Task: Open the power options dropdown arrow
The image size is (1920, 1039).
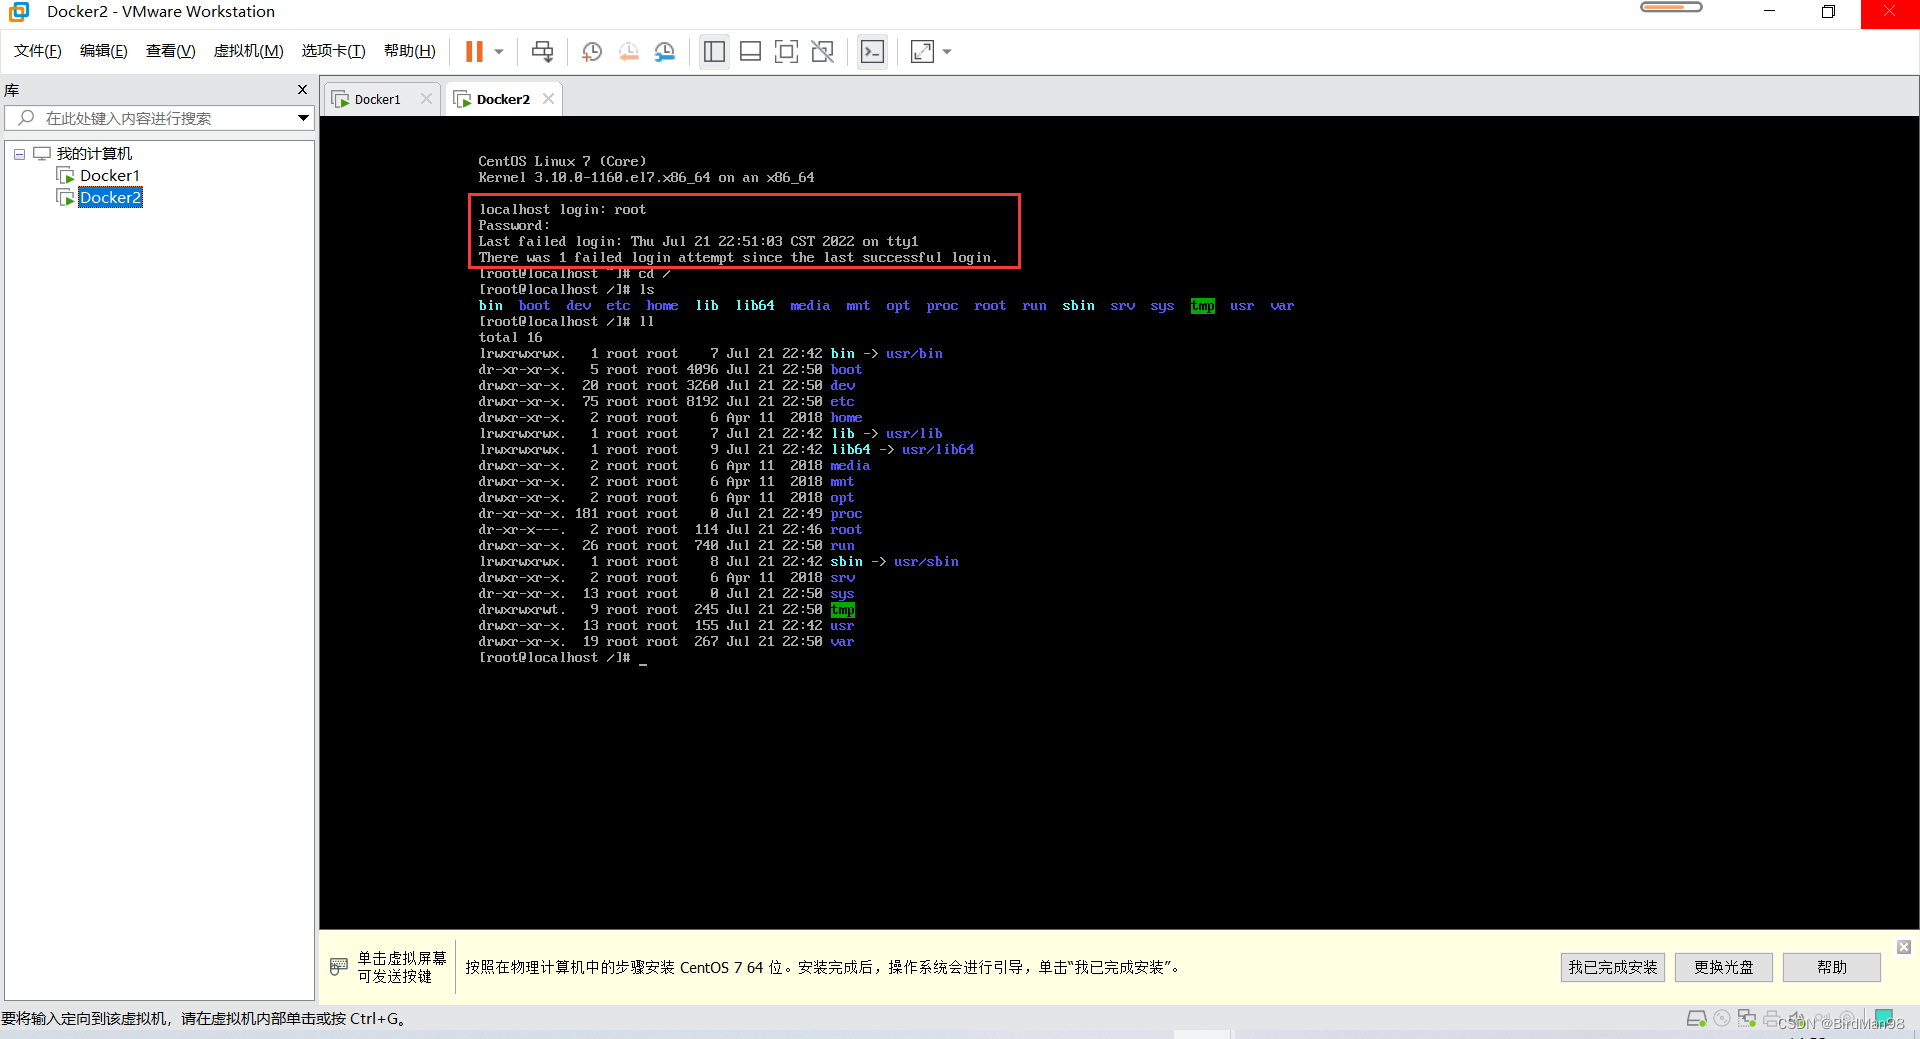Action: point(498,52)
